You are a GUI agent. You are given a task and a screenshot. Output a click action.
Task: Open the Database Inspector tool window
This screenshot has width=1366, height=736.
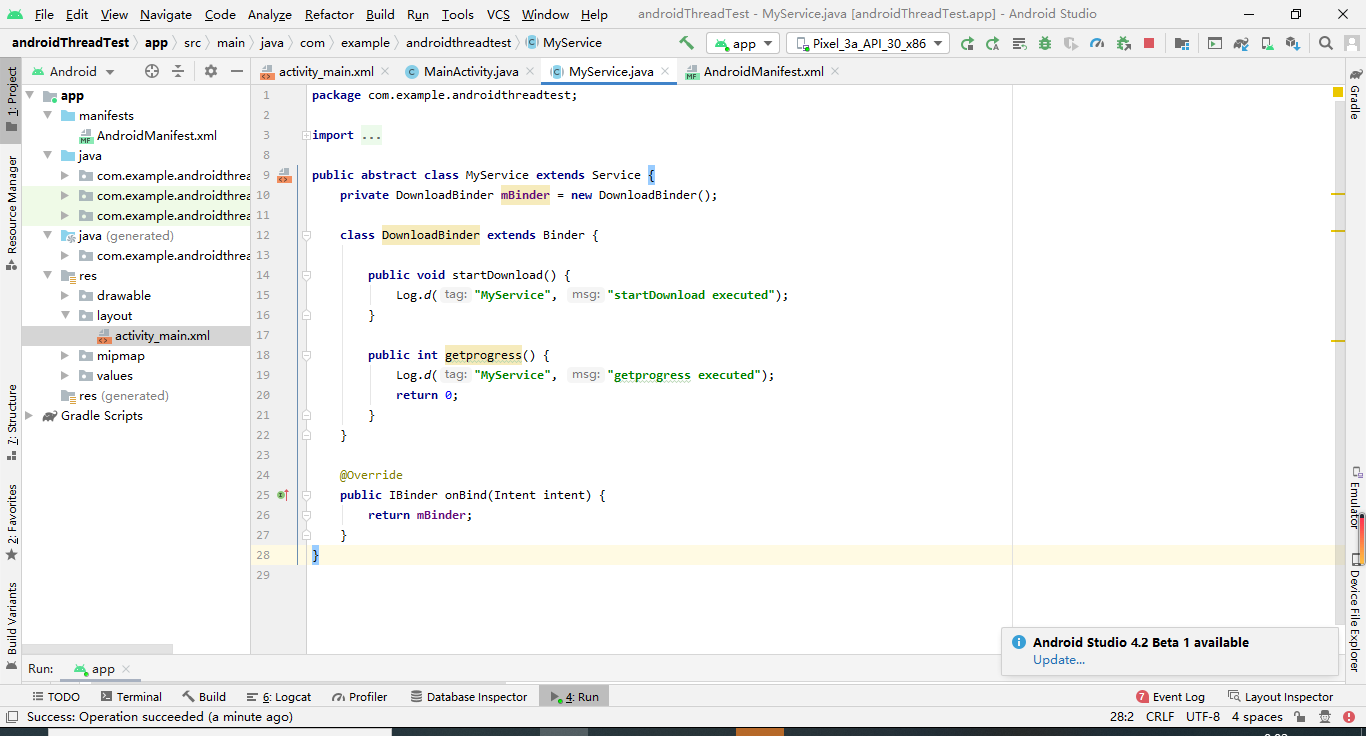(467, 697)
